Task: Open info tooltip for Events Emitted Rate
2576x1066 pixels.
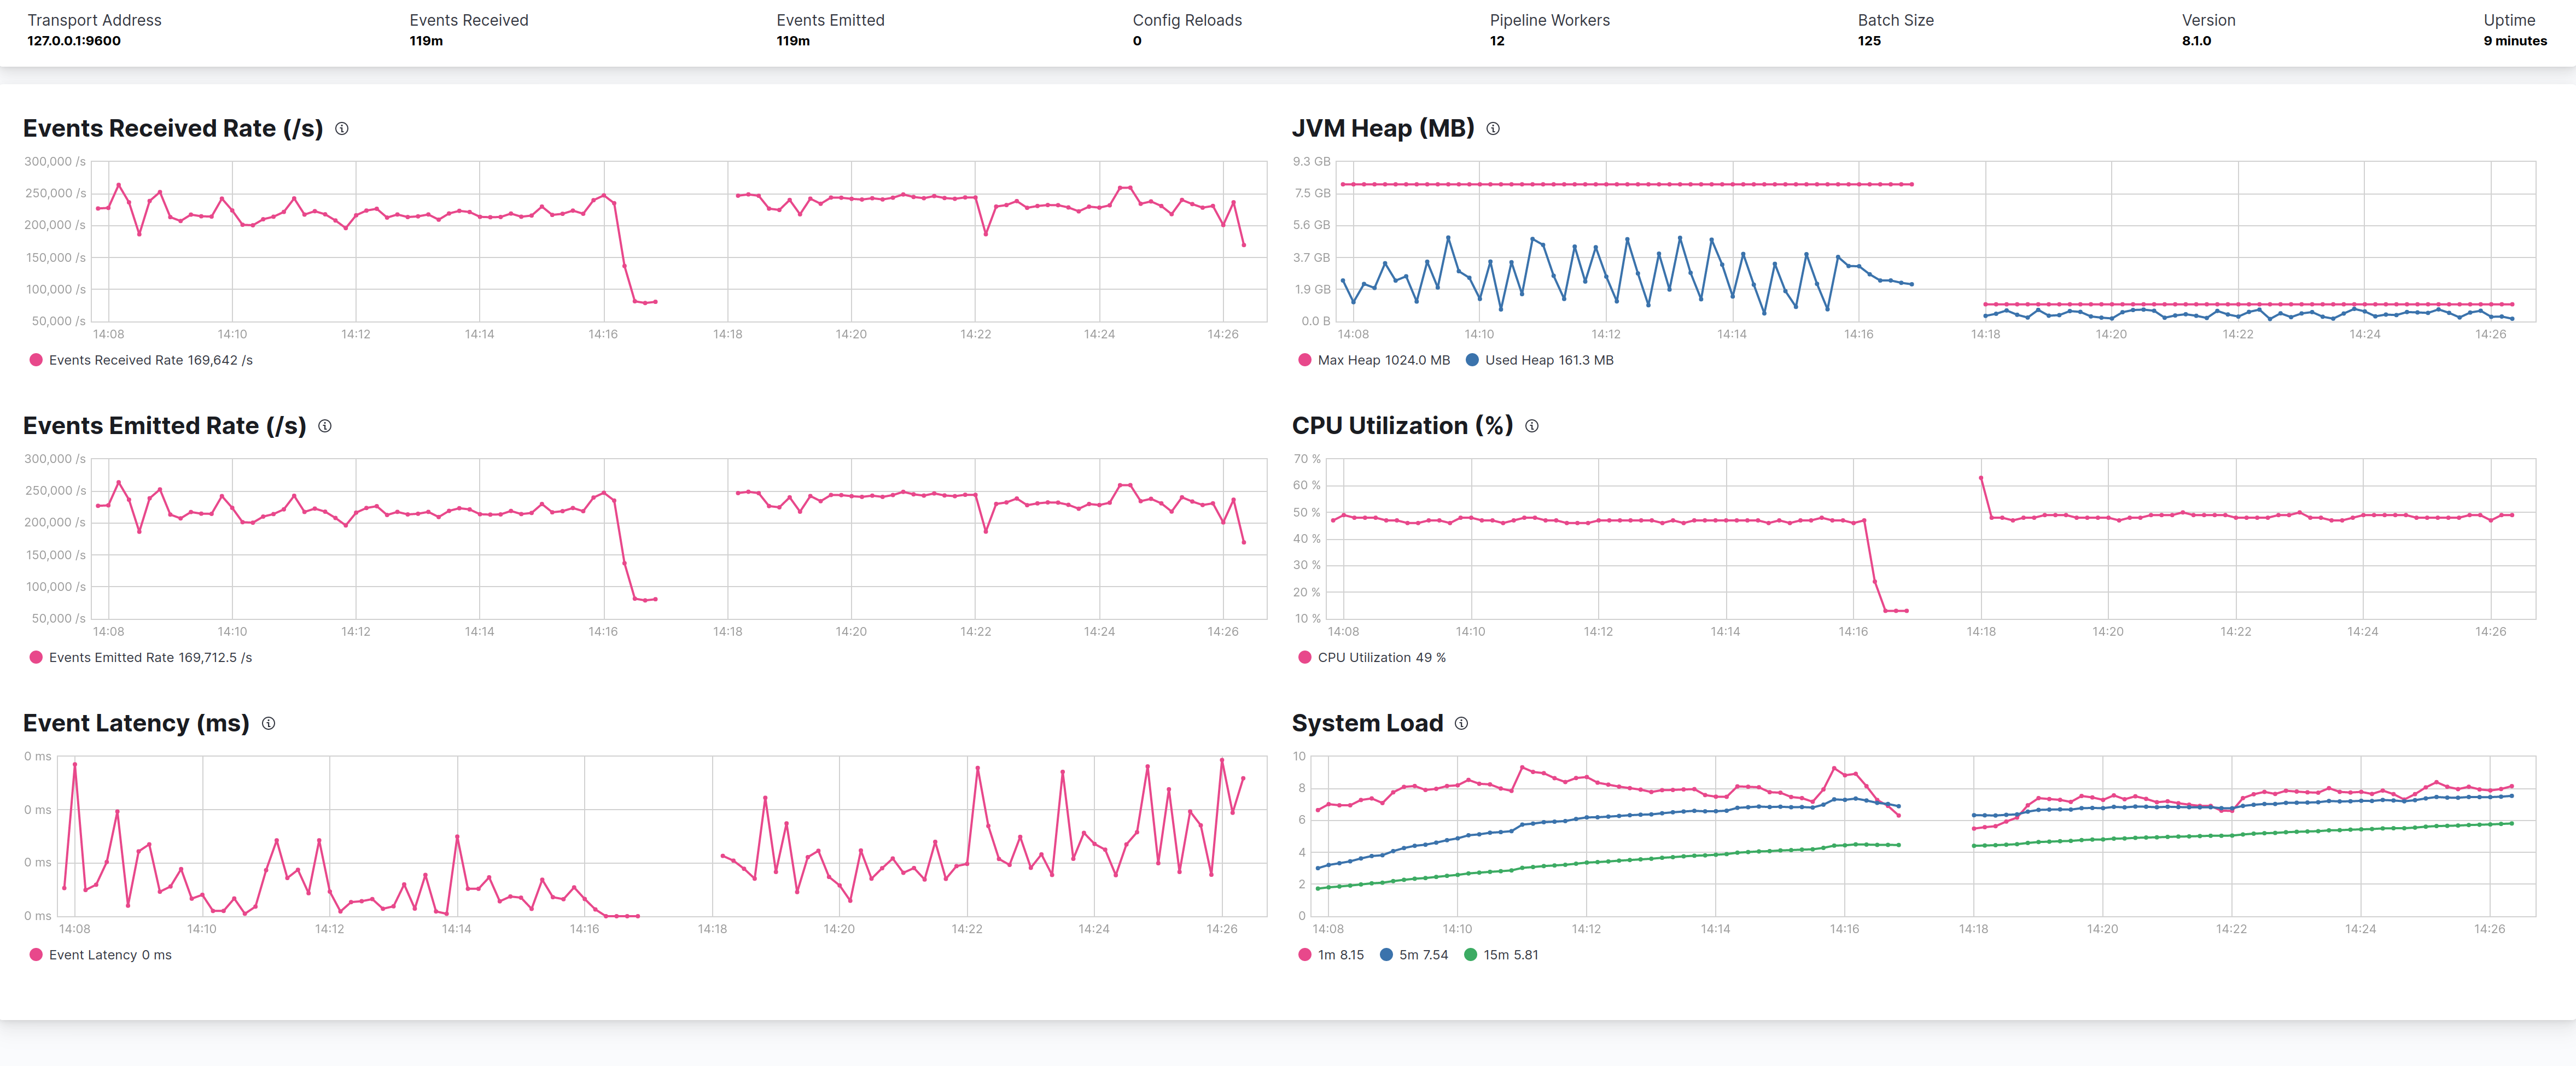Action: point(325,426)
